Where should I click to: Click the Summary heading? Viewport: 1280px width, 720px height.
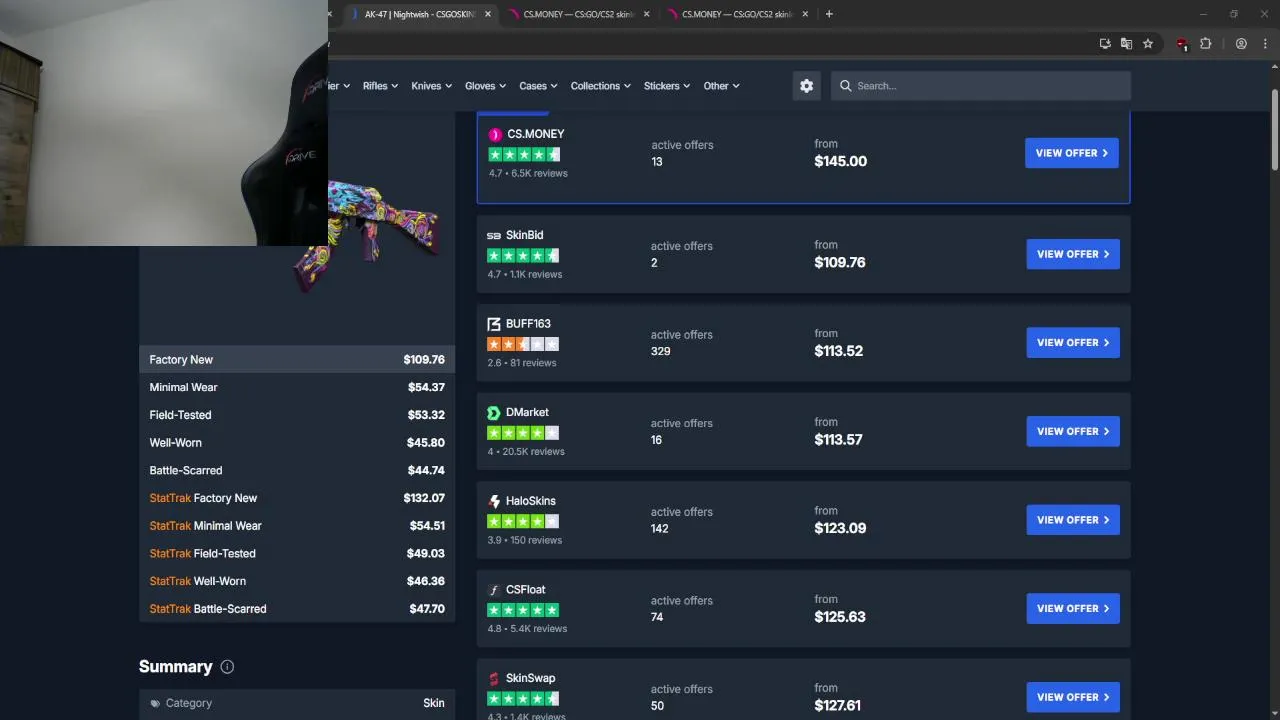176,667
